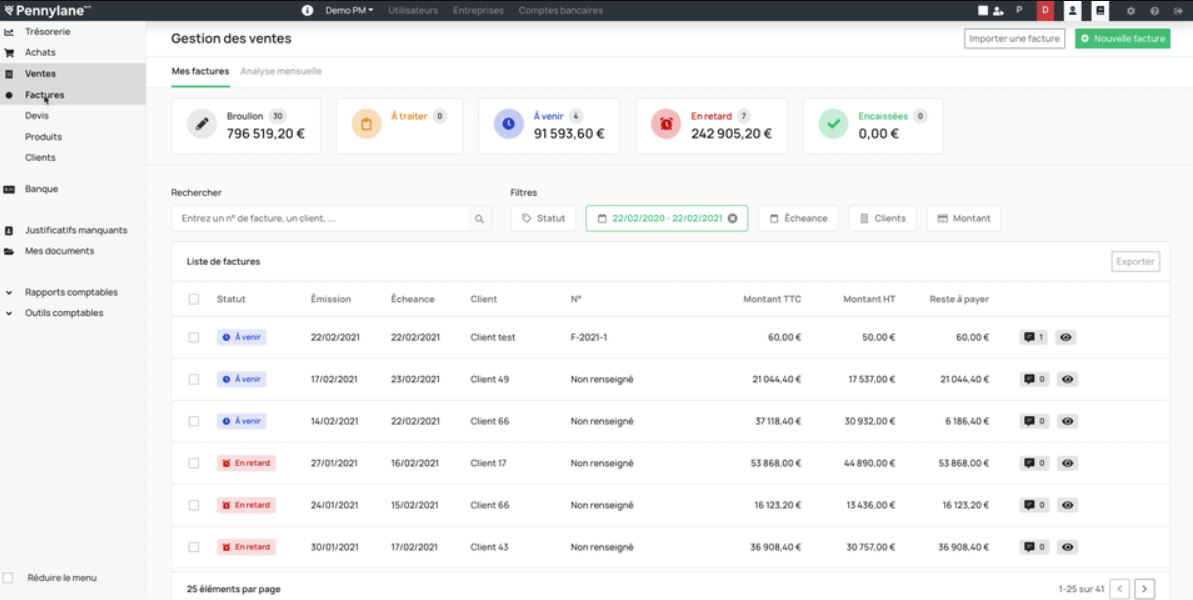The image size is (1193, 600).
Task: Click the En retard alarm icon card
Action: (665, 124)
